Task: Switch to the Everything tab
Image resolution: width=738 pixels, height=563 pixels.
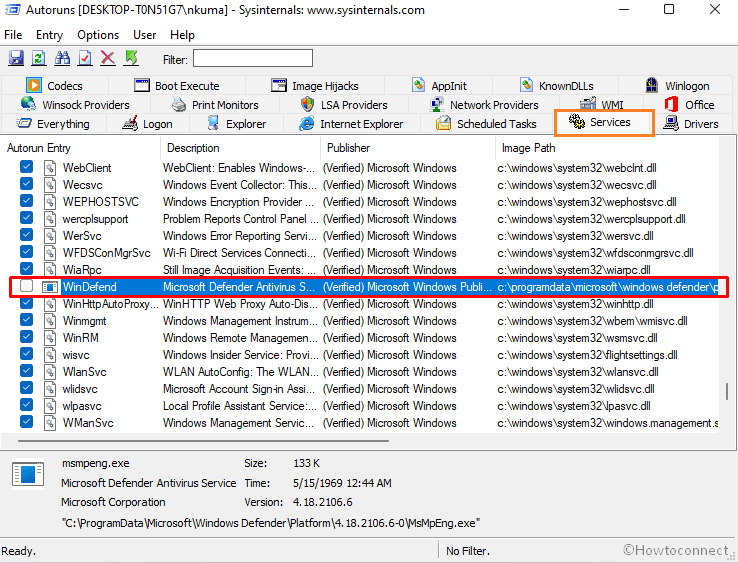Action: click(53, 124)
